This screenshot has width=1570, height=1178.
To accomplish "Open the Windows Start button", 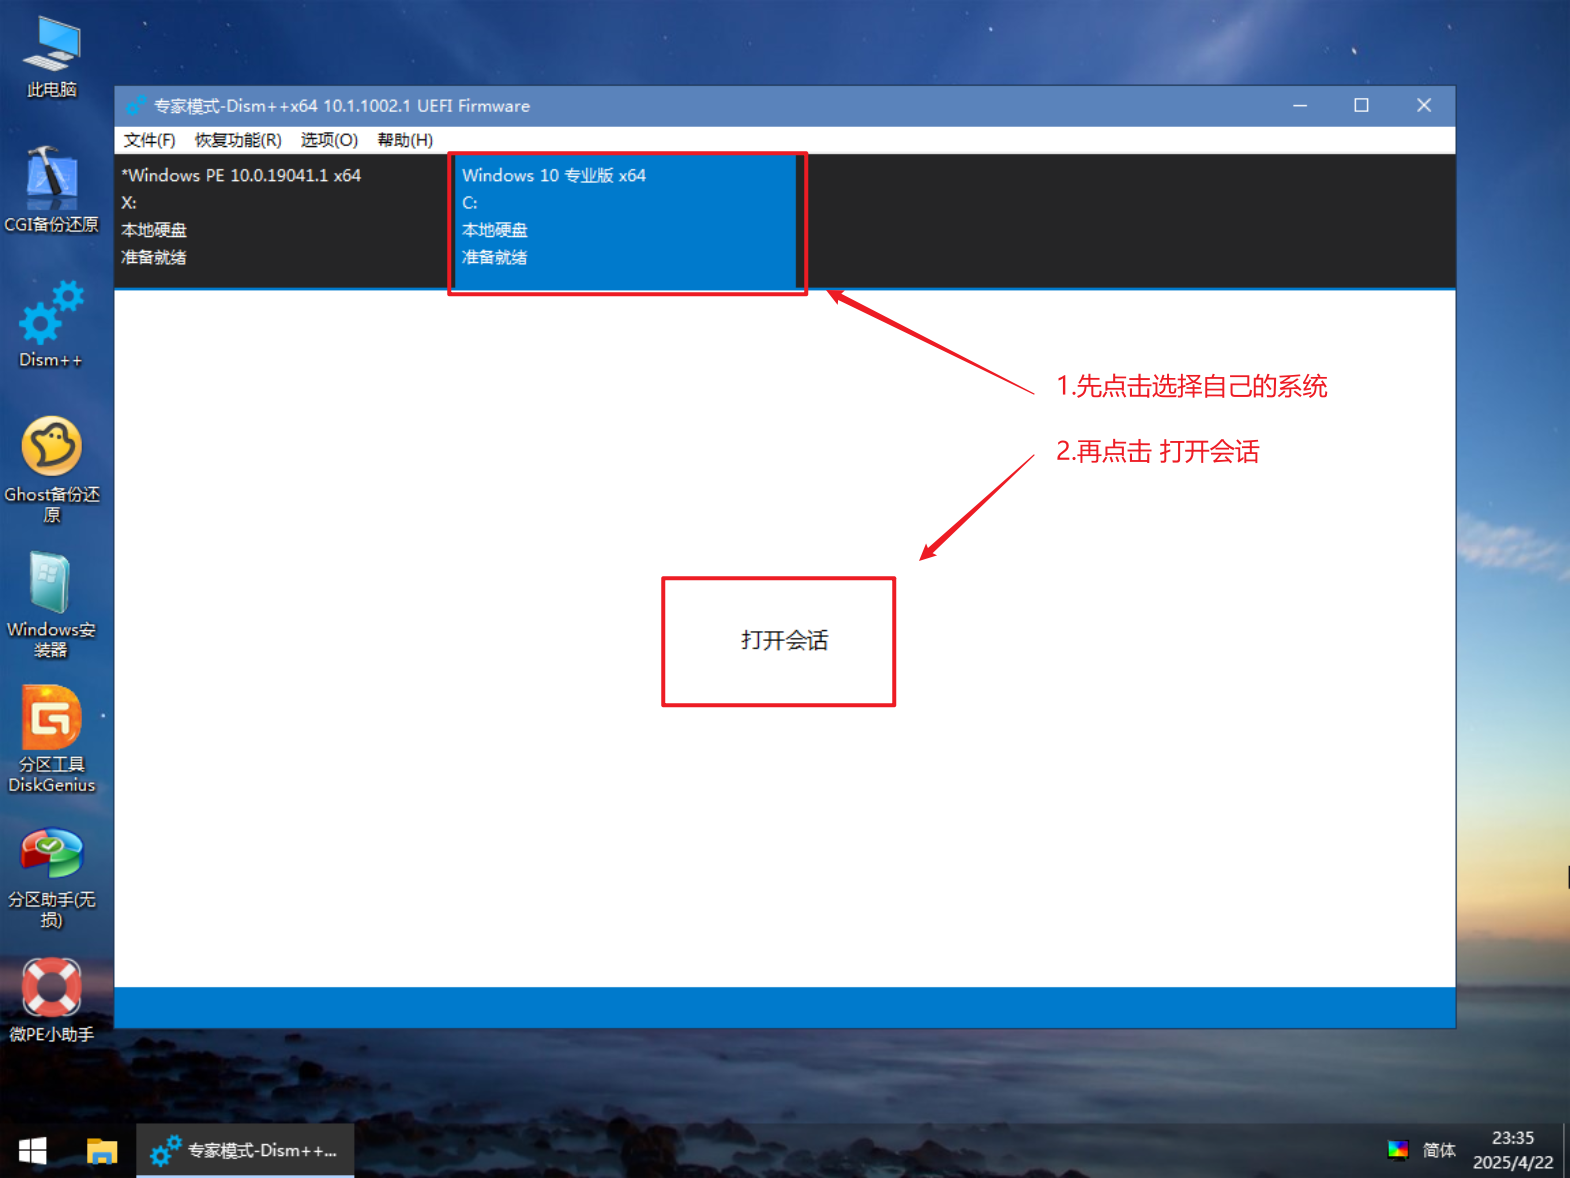I will click(x=33, y=1151).
